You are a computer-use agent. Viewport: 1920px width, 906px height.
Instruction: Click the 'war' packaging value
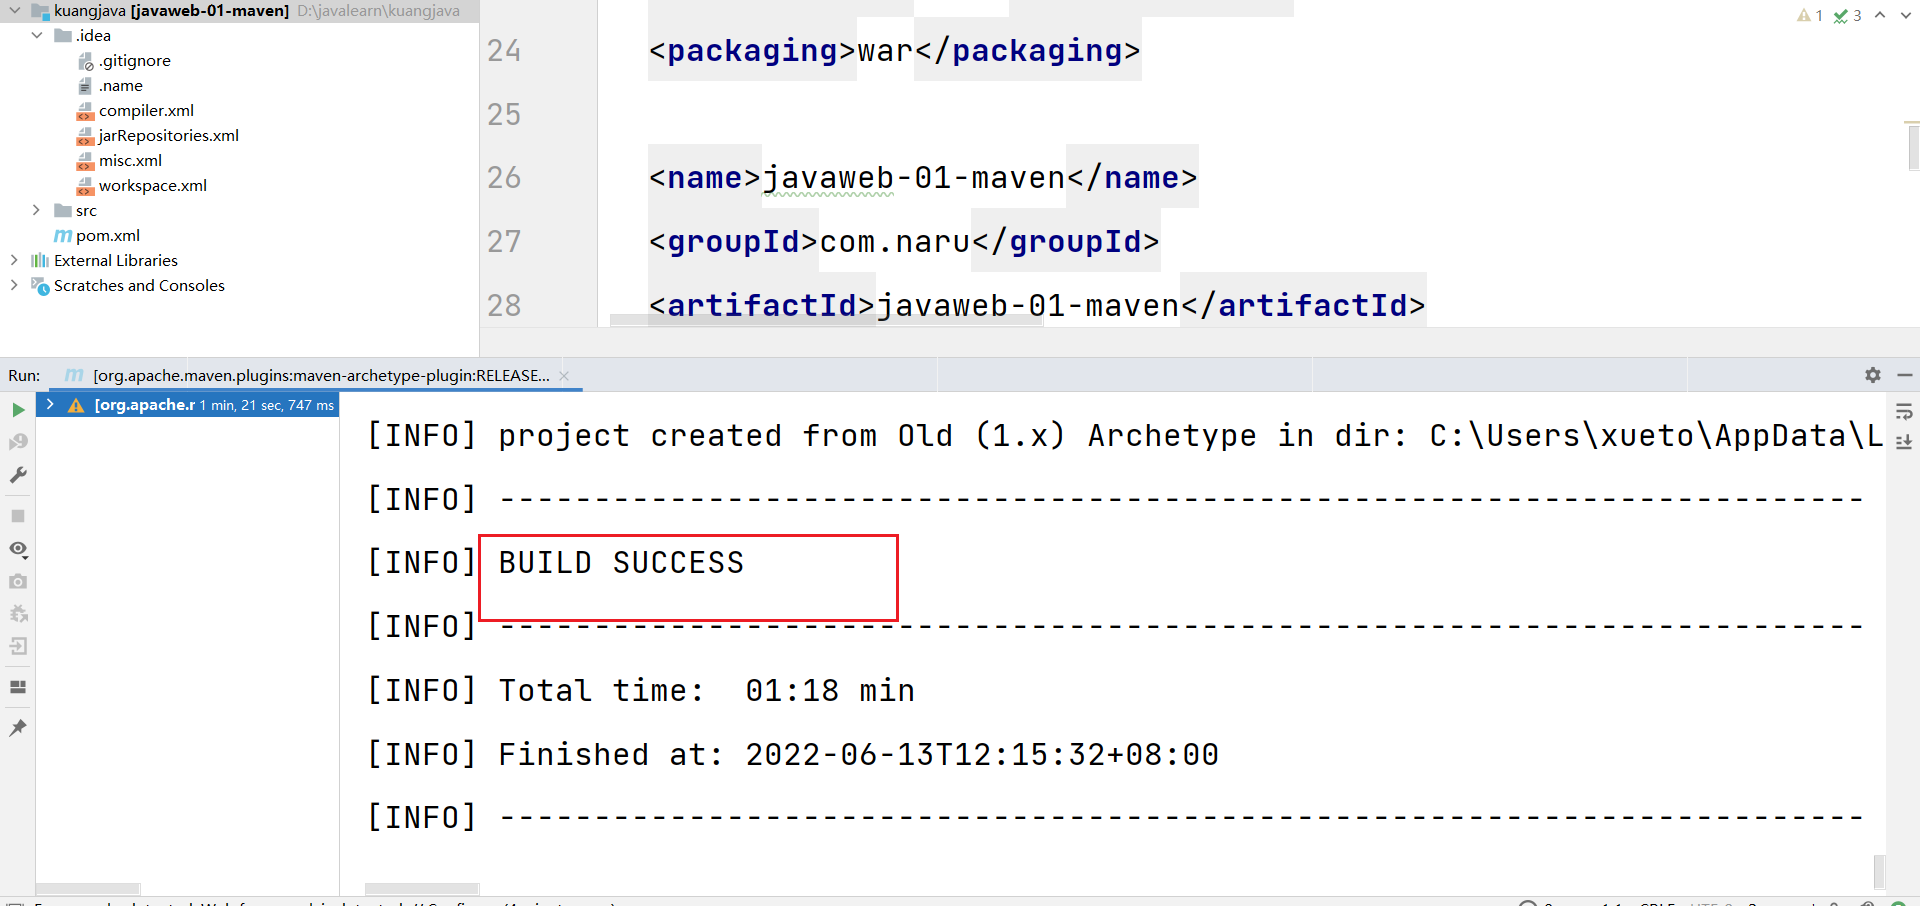click(x=885, y=50)
